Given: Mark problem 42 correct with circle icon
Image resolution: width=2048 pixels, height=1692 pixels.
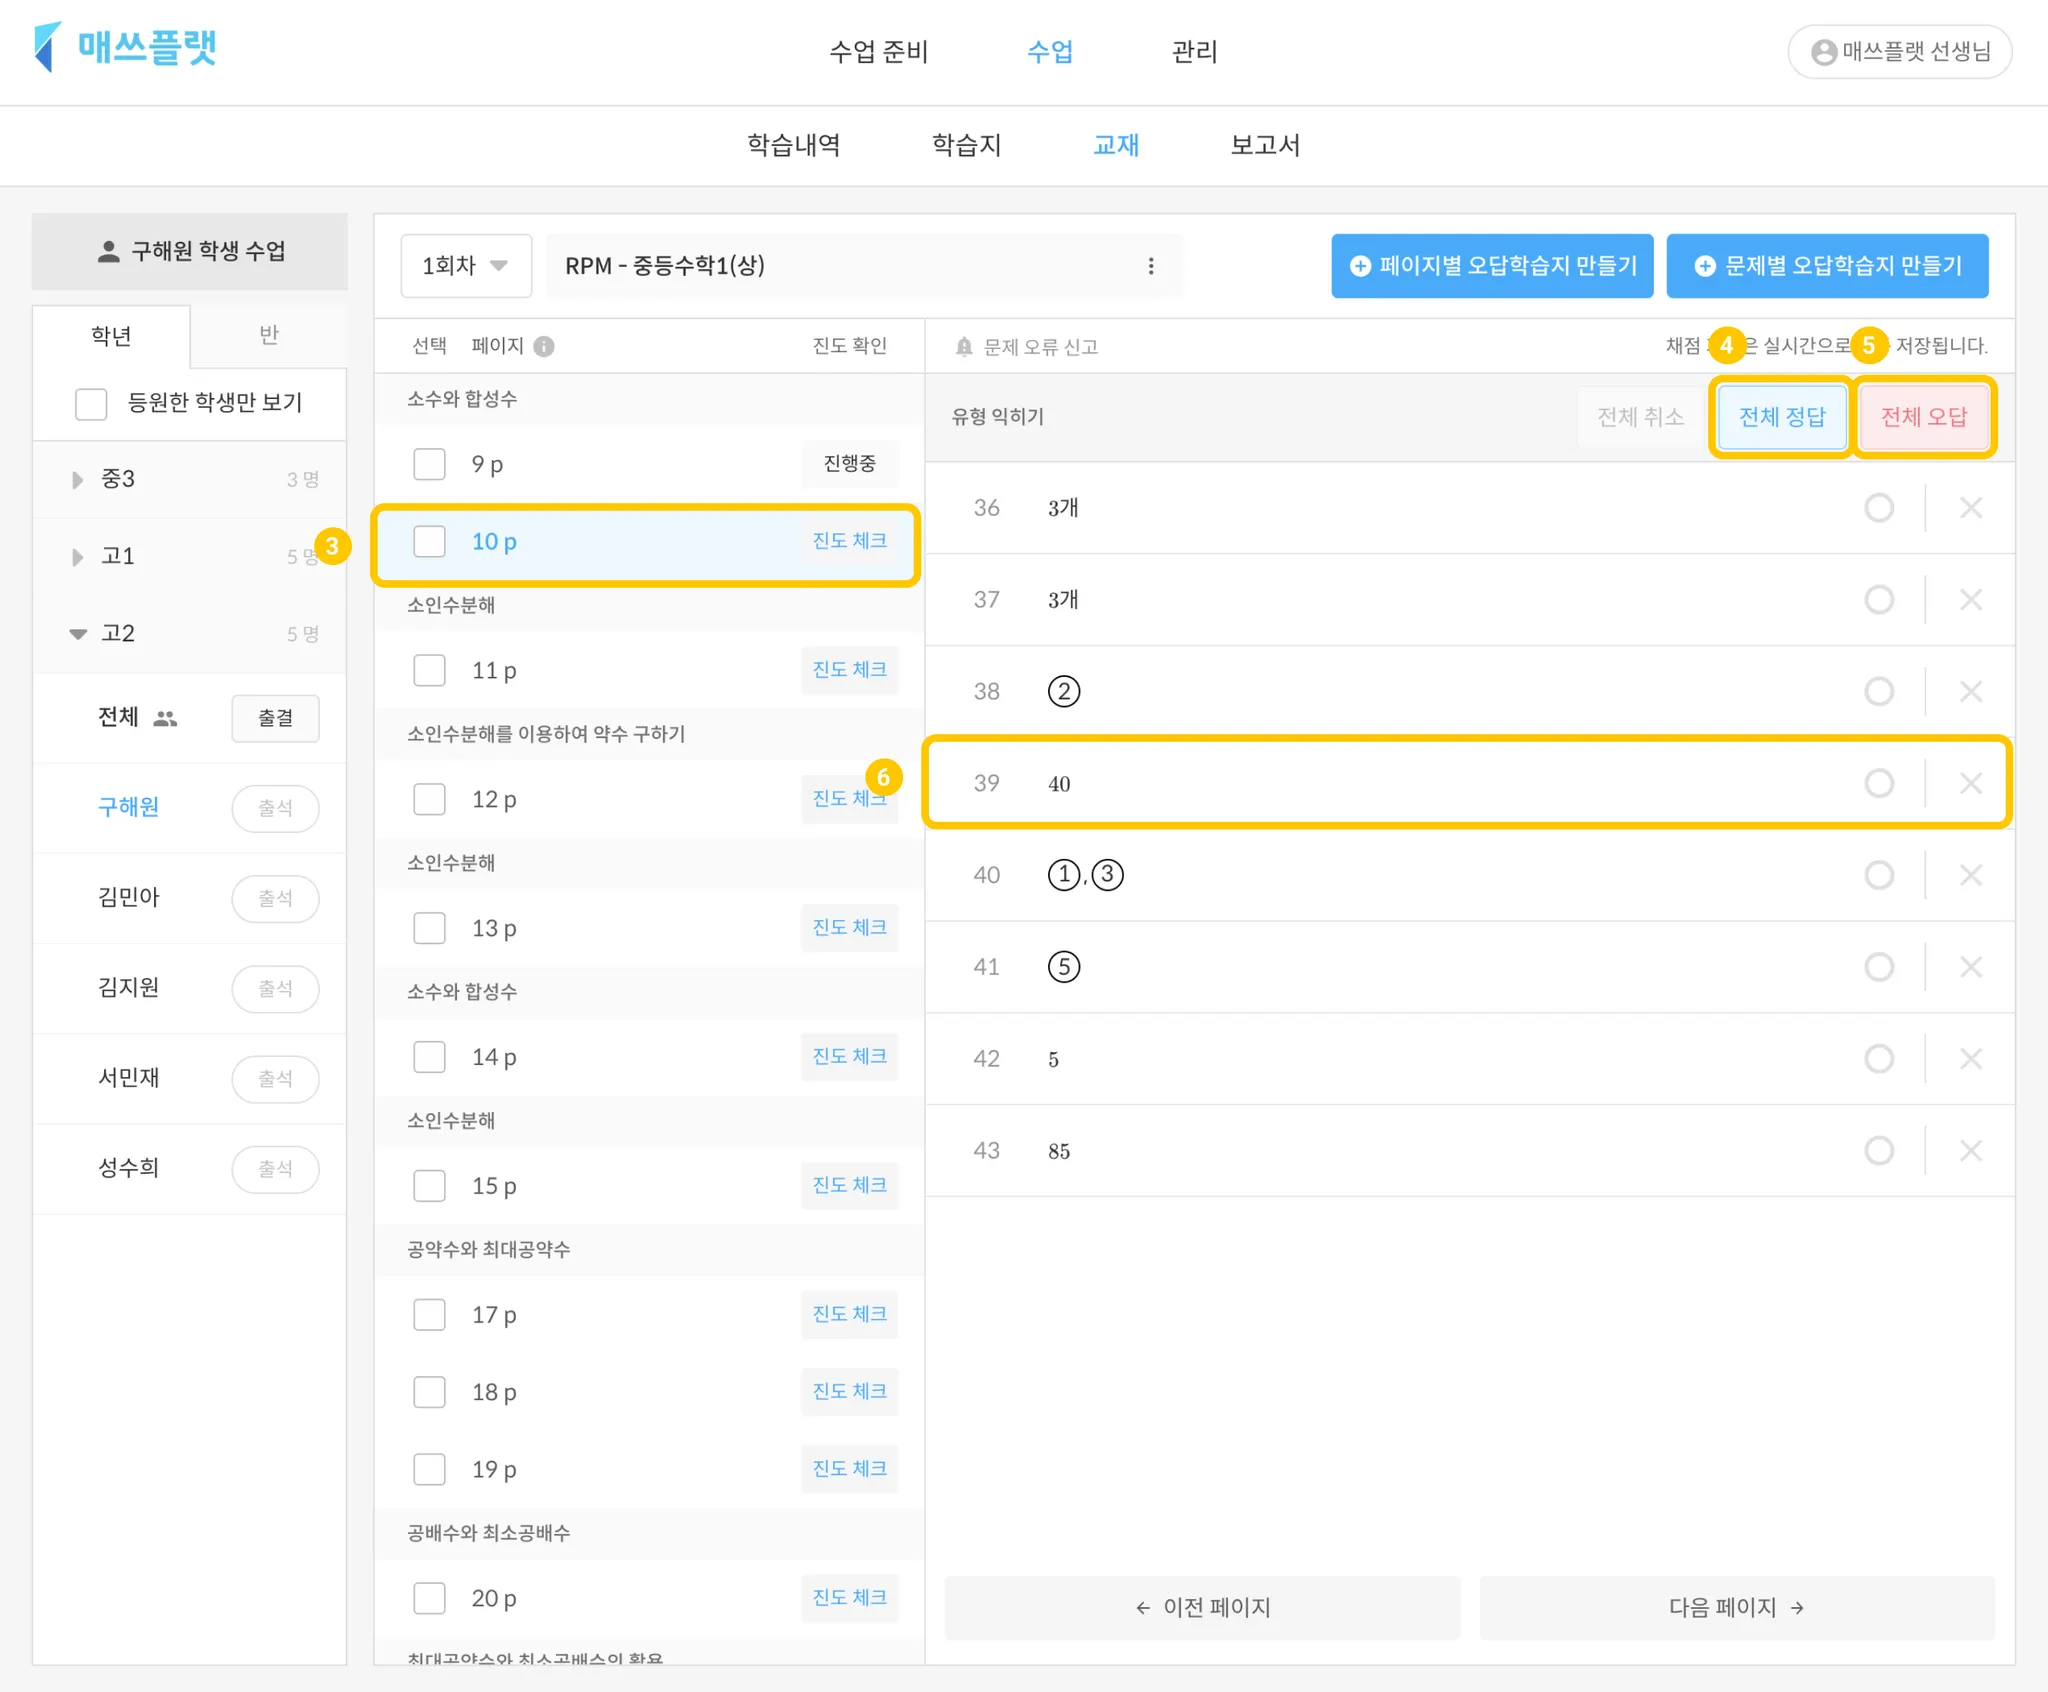Looking at the screenshot, I should pyautogui.click(x=1878, y=1059).
